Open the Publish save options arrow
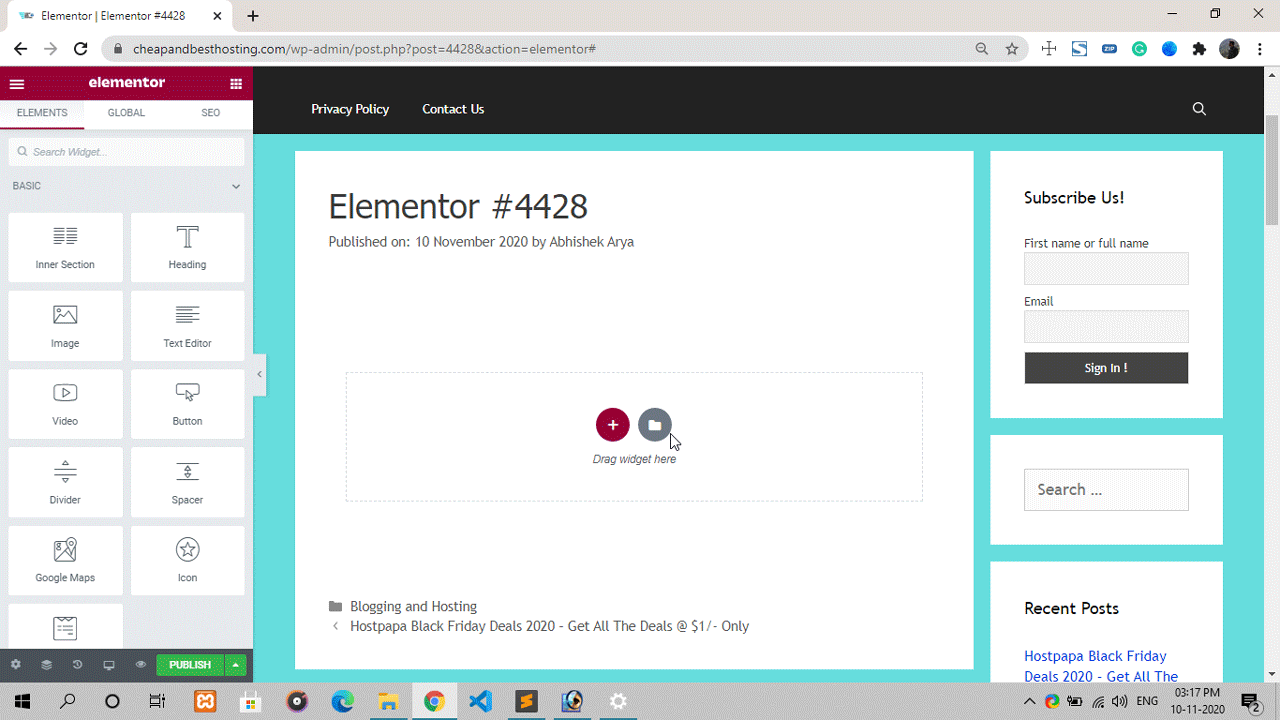This screenshot has width=1280, height=720. 236,665
